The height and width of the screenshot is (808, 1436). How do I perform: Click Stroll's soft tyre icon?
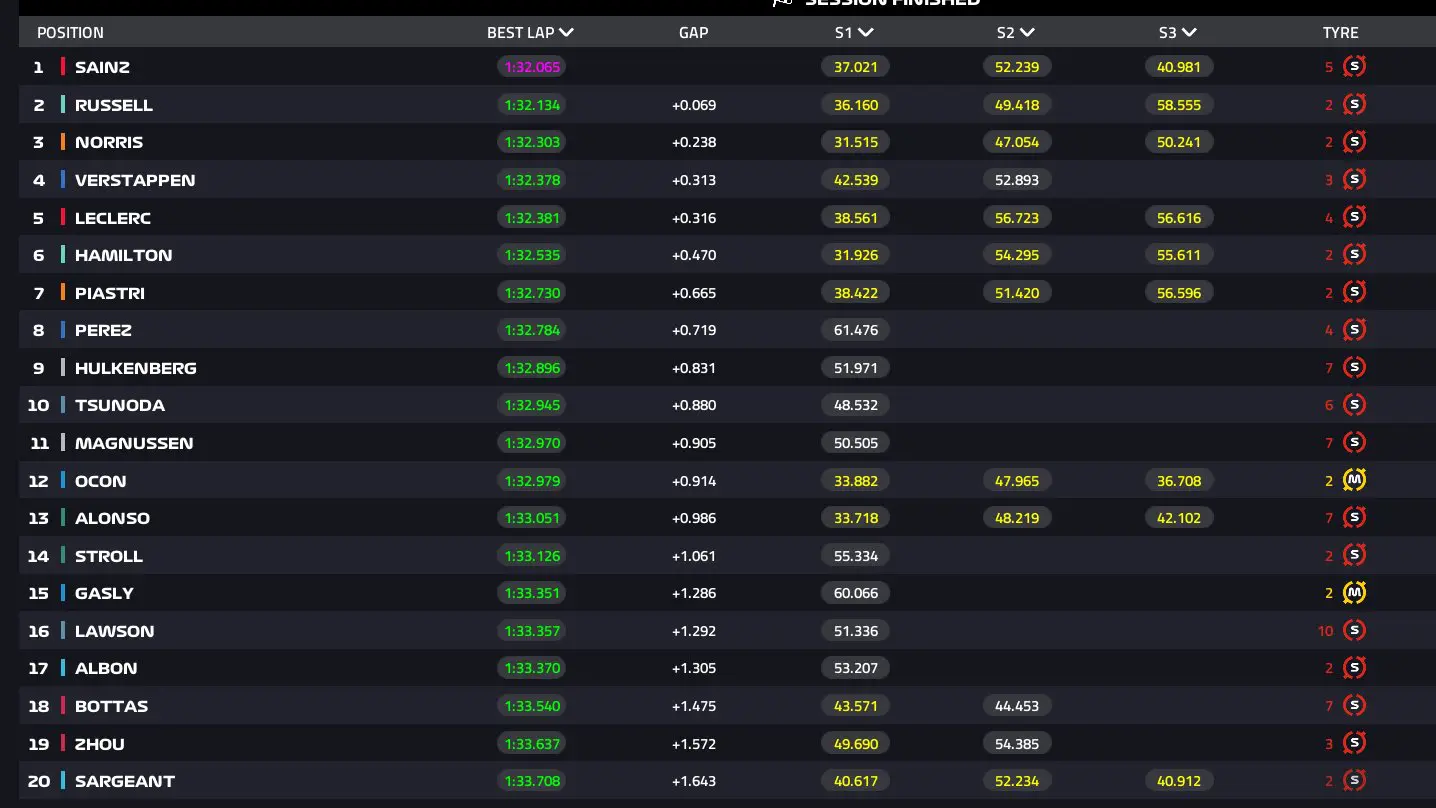point(1354,555)
